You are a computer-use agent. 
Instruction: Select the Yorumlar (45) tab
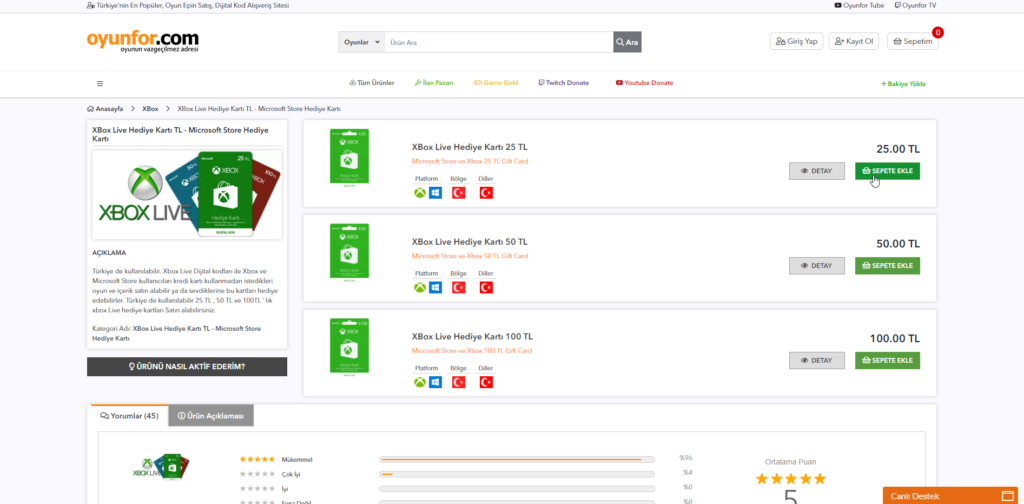coord(129,415)
